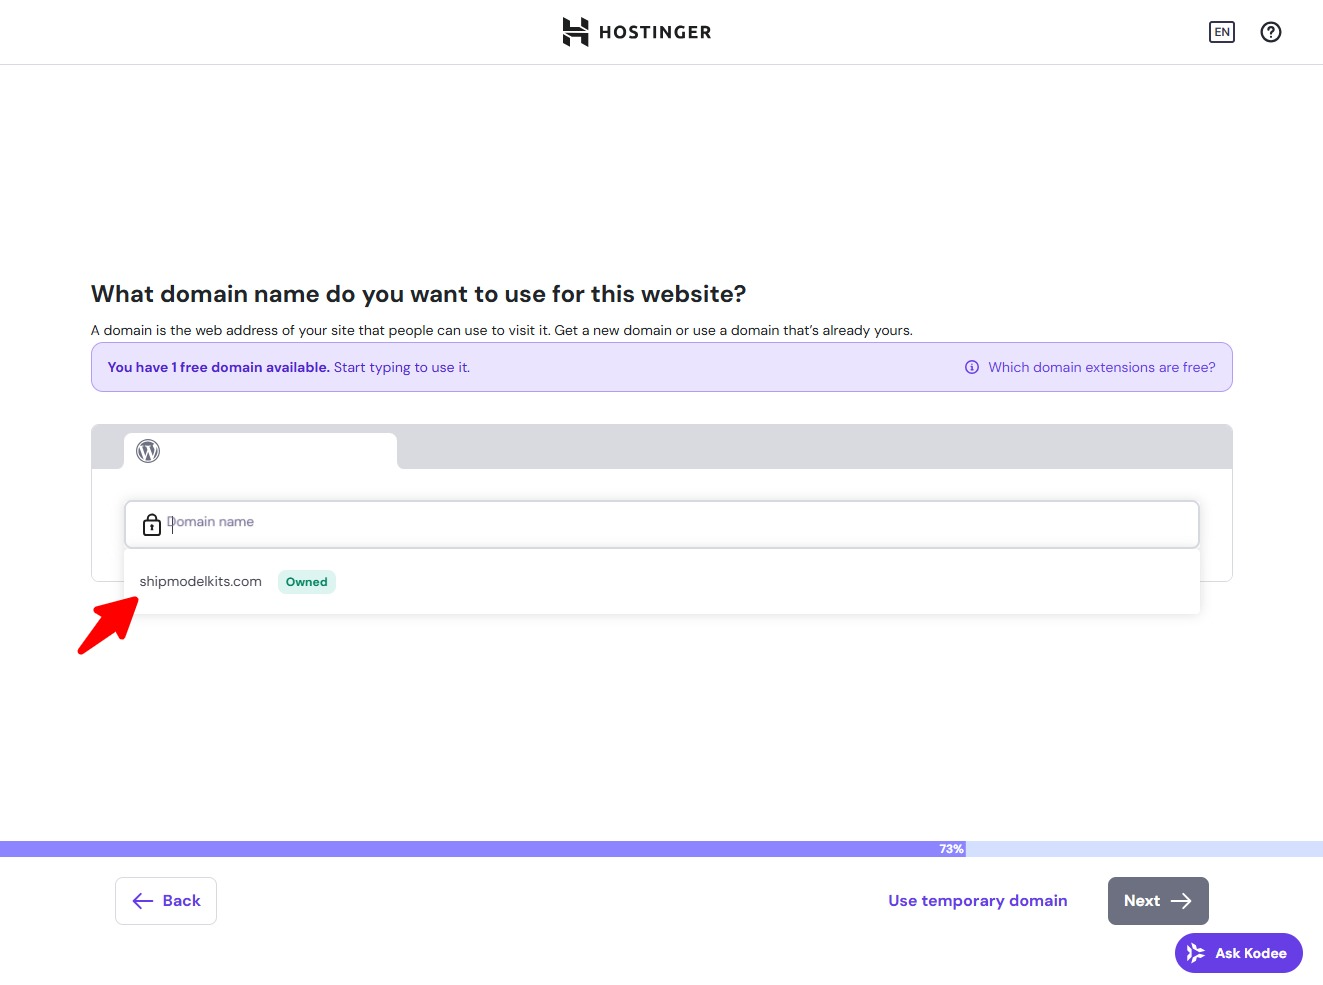Focus the Domain name input field

tap(680, 523)
